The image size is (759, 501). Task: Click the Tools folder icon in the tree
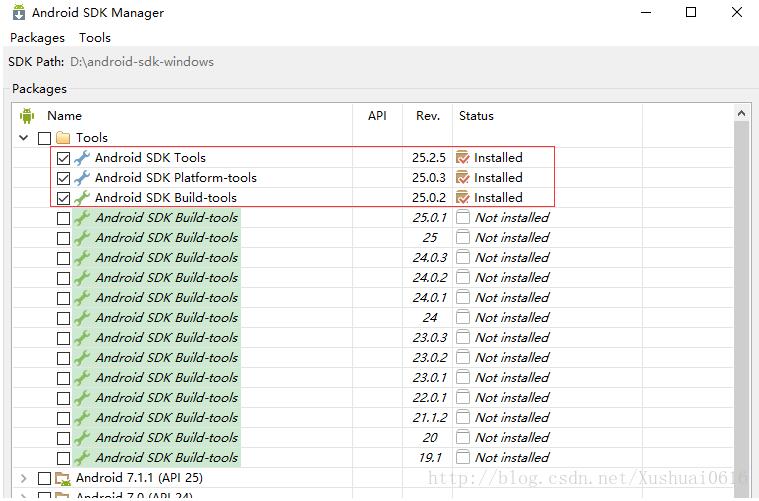(x=63, y=138)
